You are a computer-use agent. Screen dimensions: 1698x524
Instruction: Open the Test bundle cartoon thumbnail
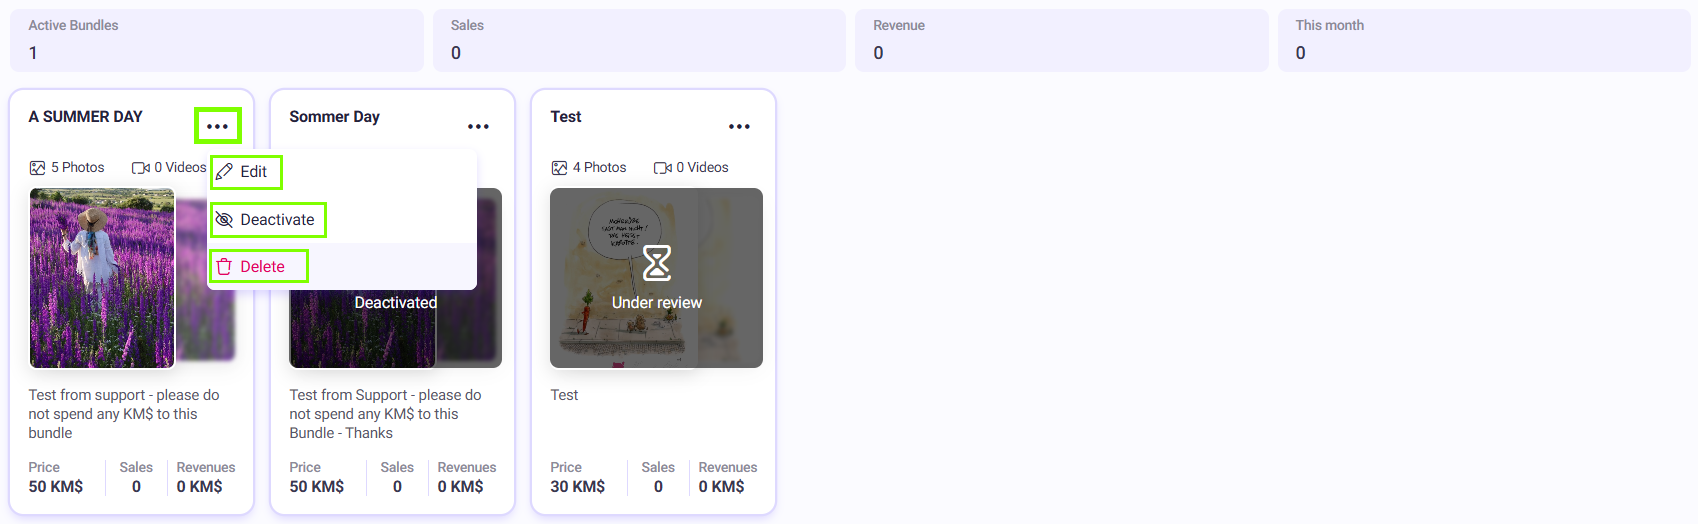656,278
